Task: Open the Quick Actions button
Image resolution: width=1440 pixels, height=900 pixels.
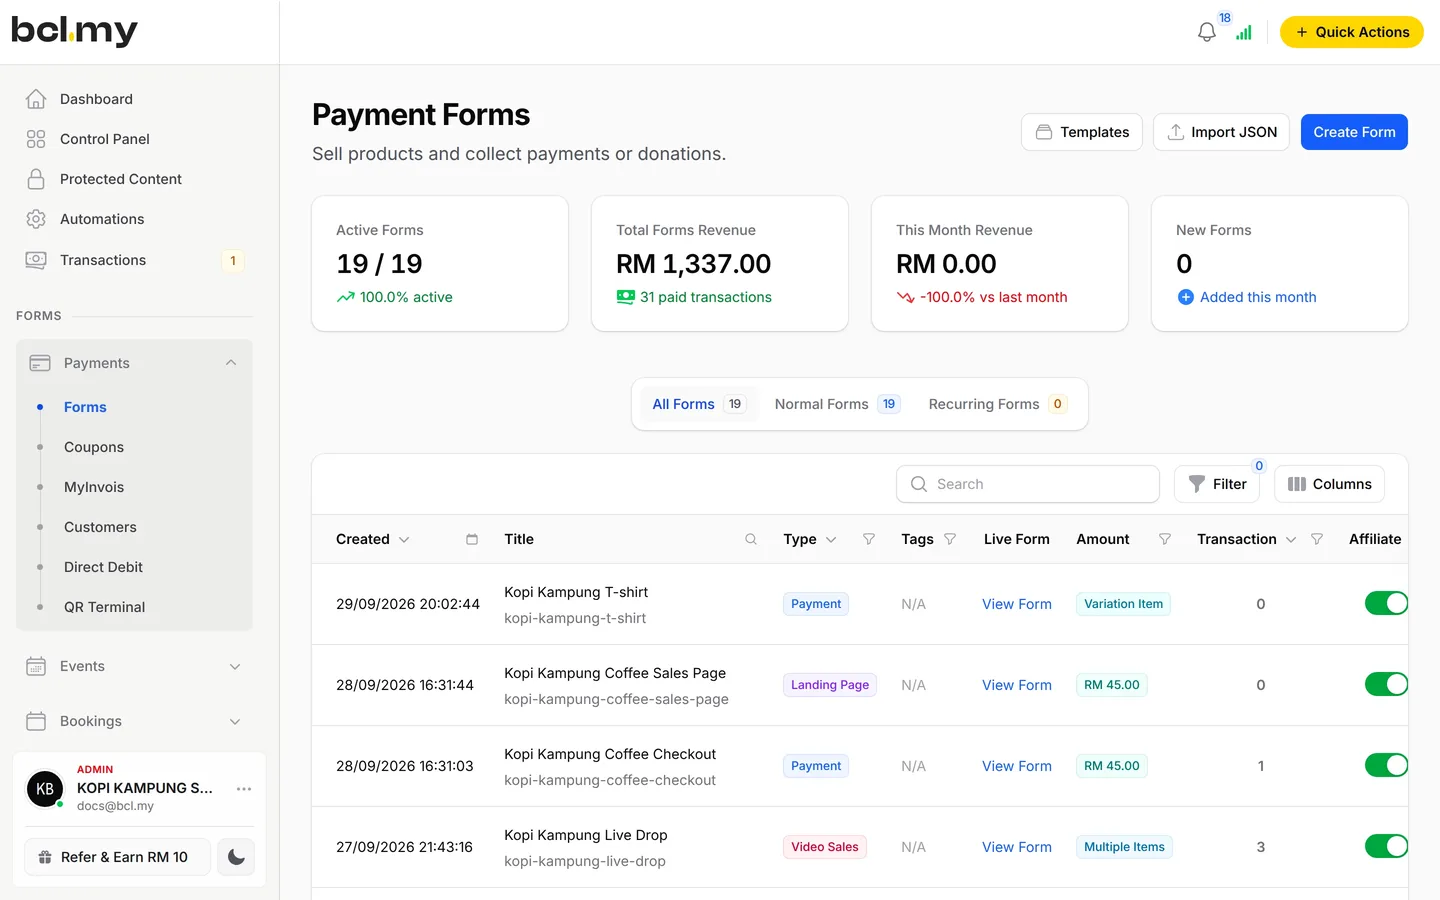Action: click(1351, 32)
